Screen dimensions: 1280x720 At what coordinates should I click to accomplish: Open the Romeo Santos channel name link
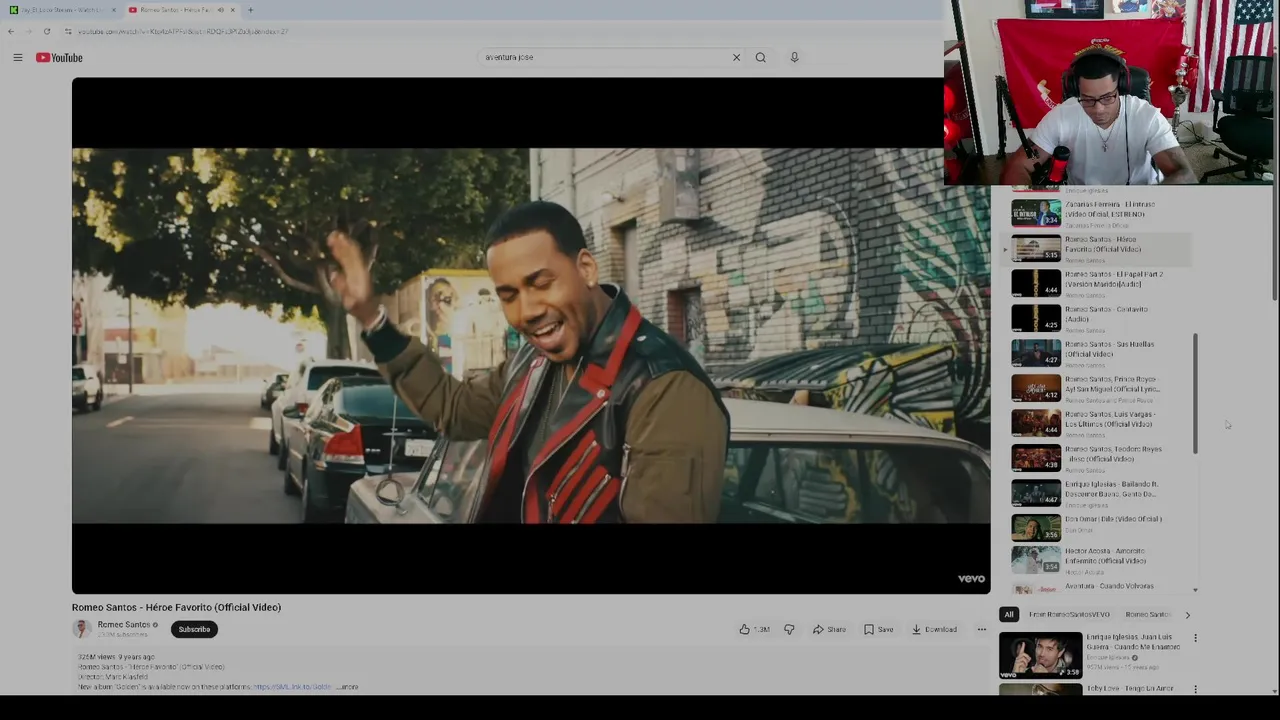123,624
